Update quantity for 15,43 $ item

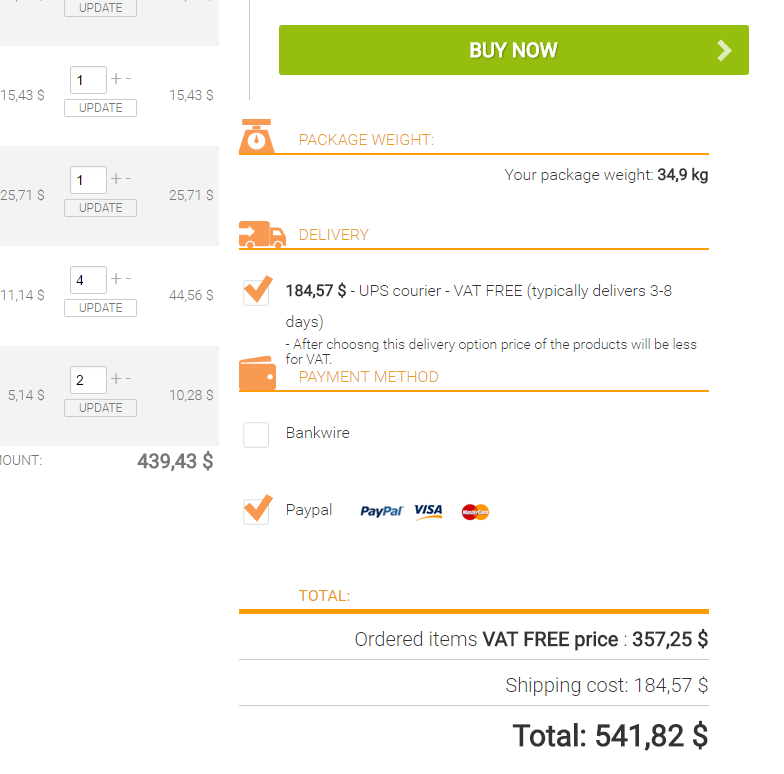(100, 108)
